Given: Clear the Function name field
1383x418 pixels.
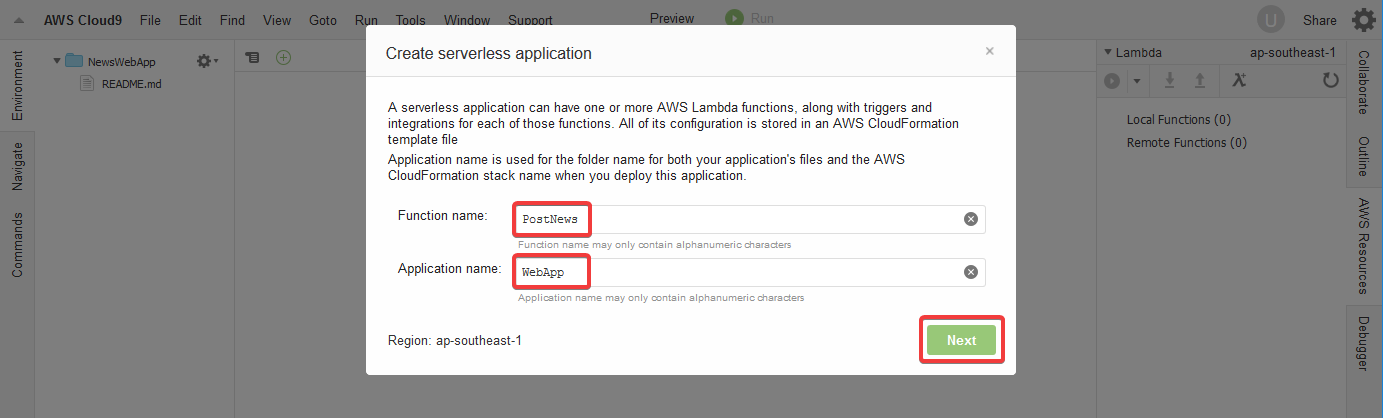Looking at the screenshot, I should tap(970, 219).
